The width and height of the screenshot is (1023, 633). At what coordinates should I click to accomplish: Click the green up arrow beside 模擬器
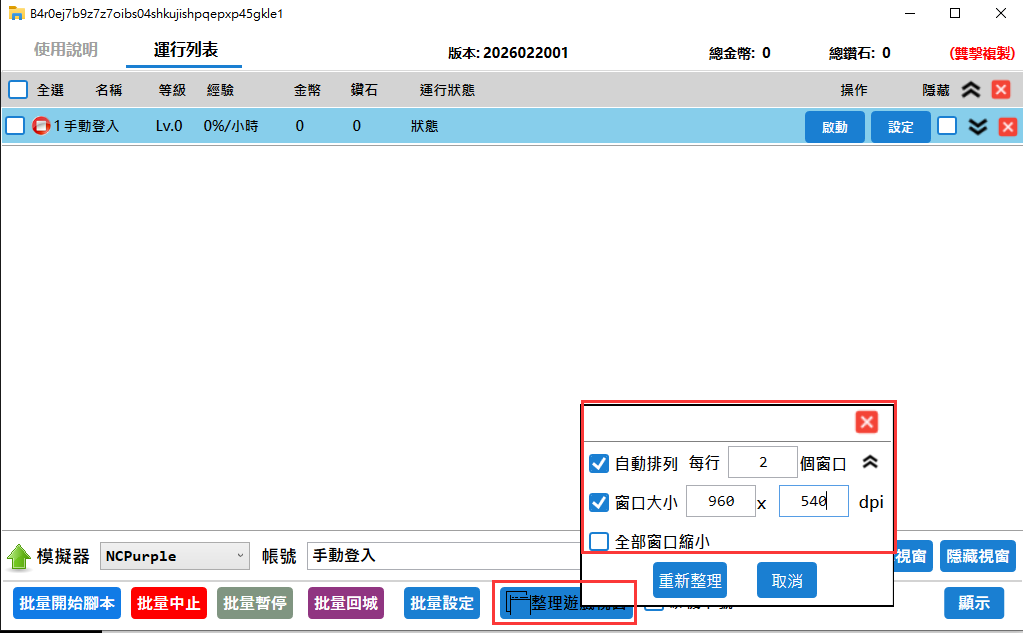point(19,557)
